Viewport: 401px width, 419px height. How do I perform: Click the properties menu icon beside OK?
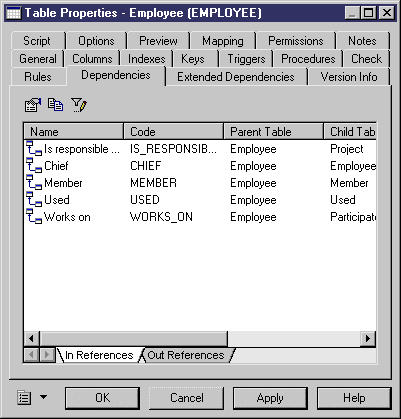tap(24, 398)
